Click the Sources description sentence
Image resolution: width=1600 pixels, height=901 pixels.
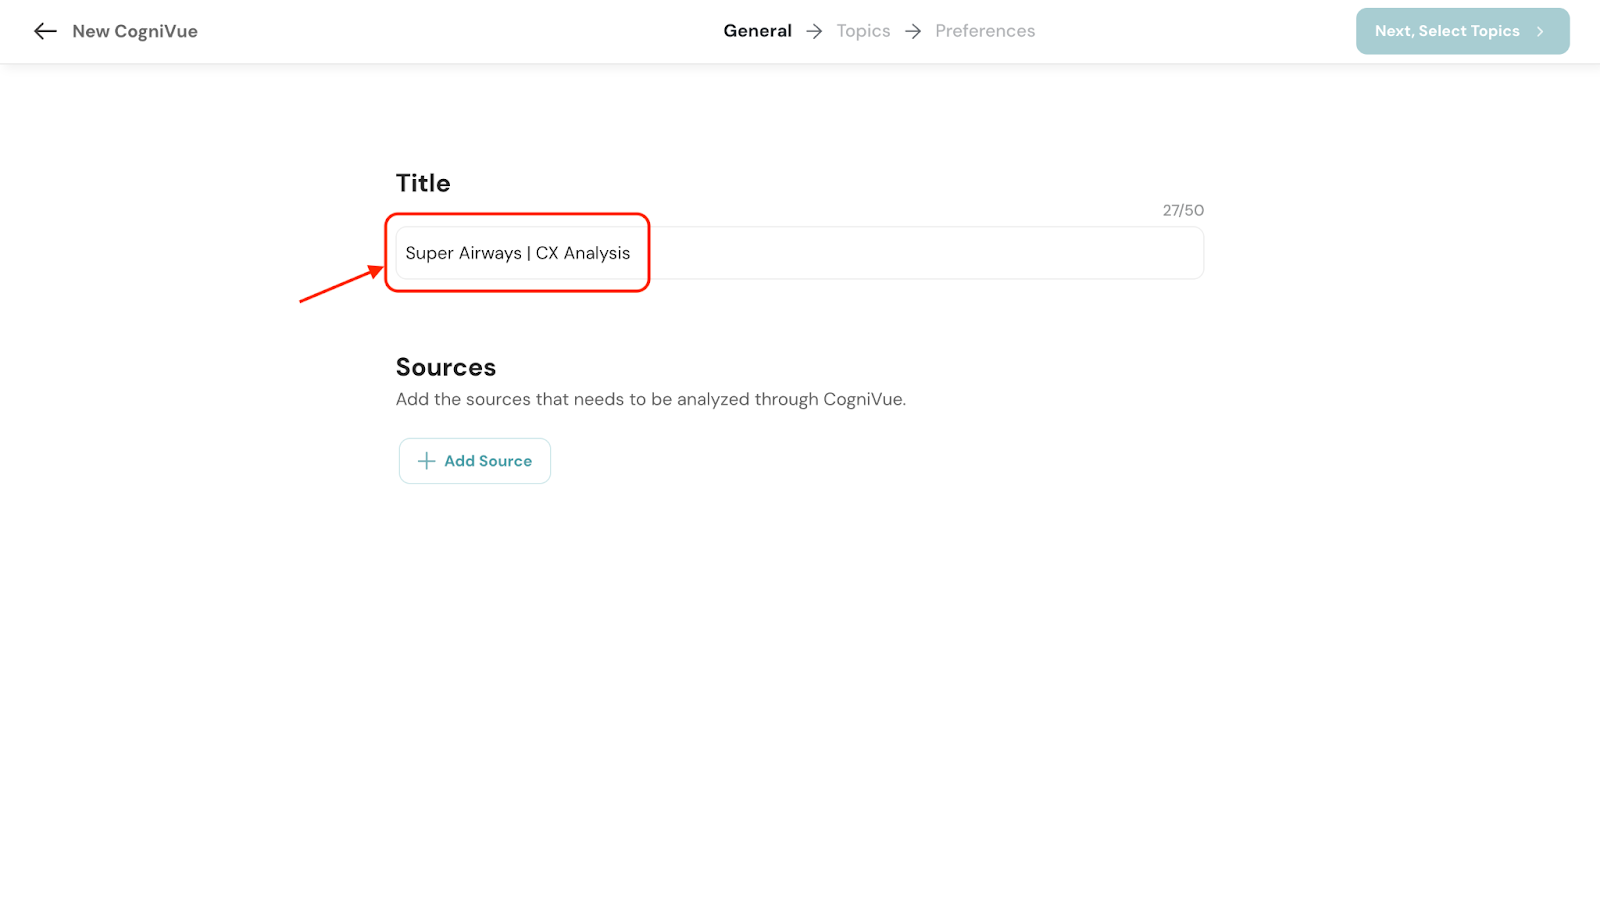tap(650, 399)
